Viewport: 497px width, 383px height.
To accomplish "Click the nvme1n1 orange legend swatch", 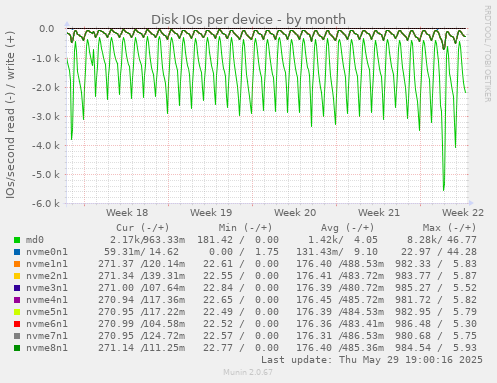I will [17, 264].
